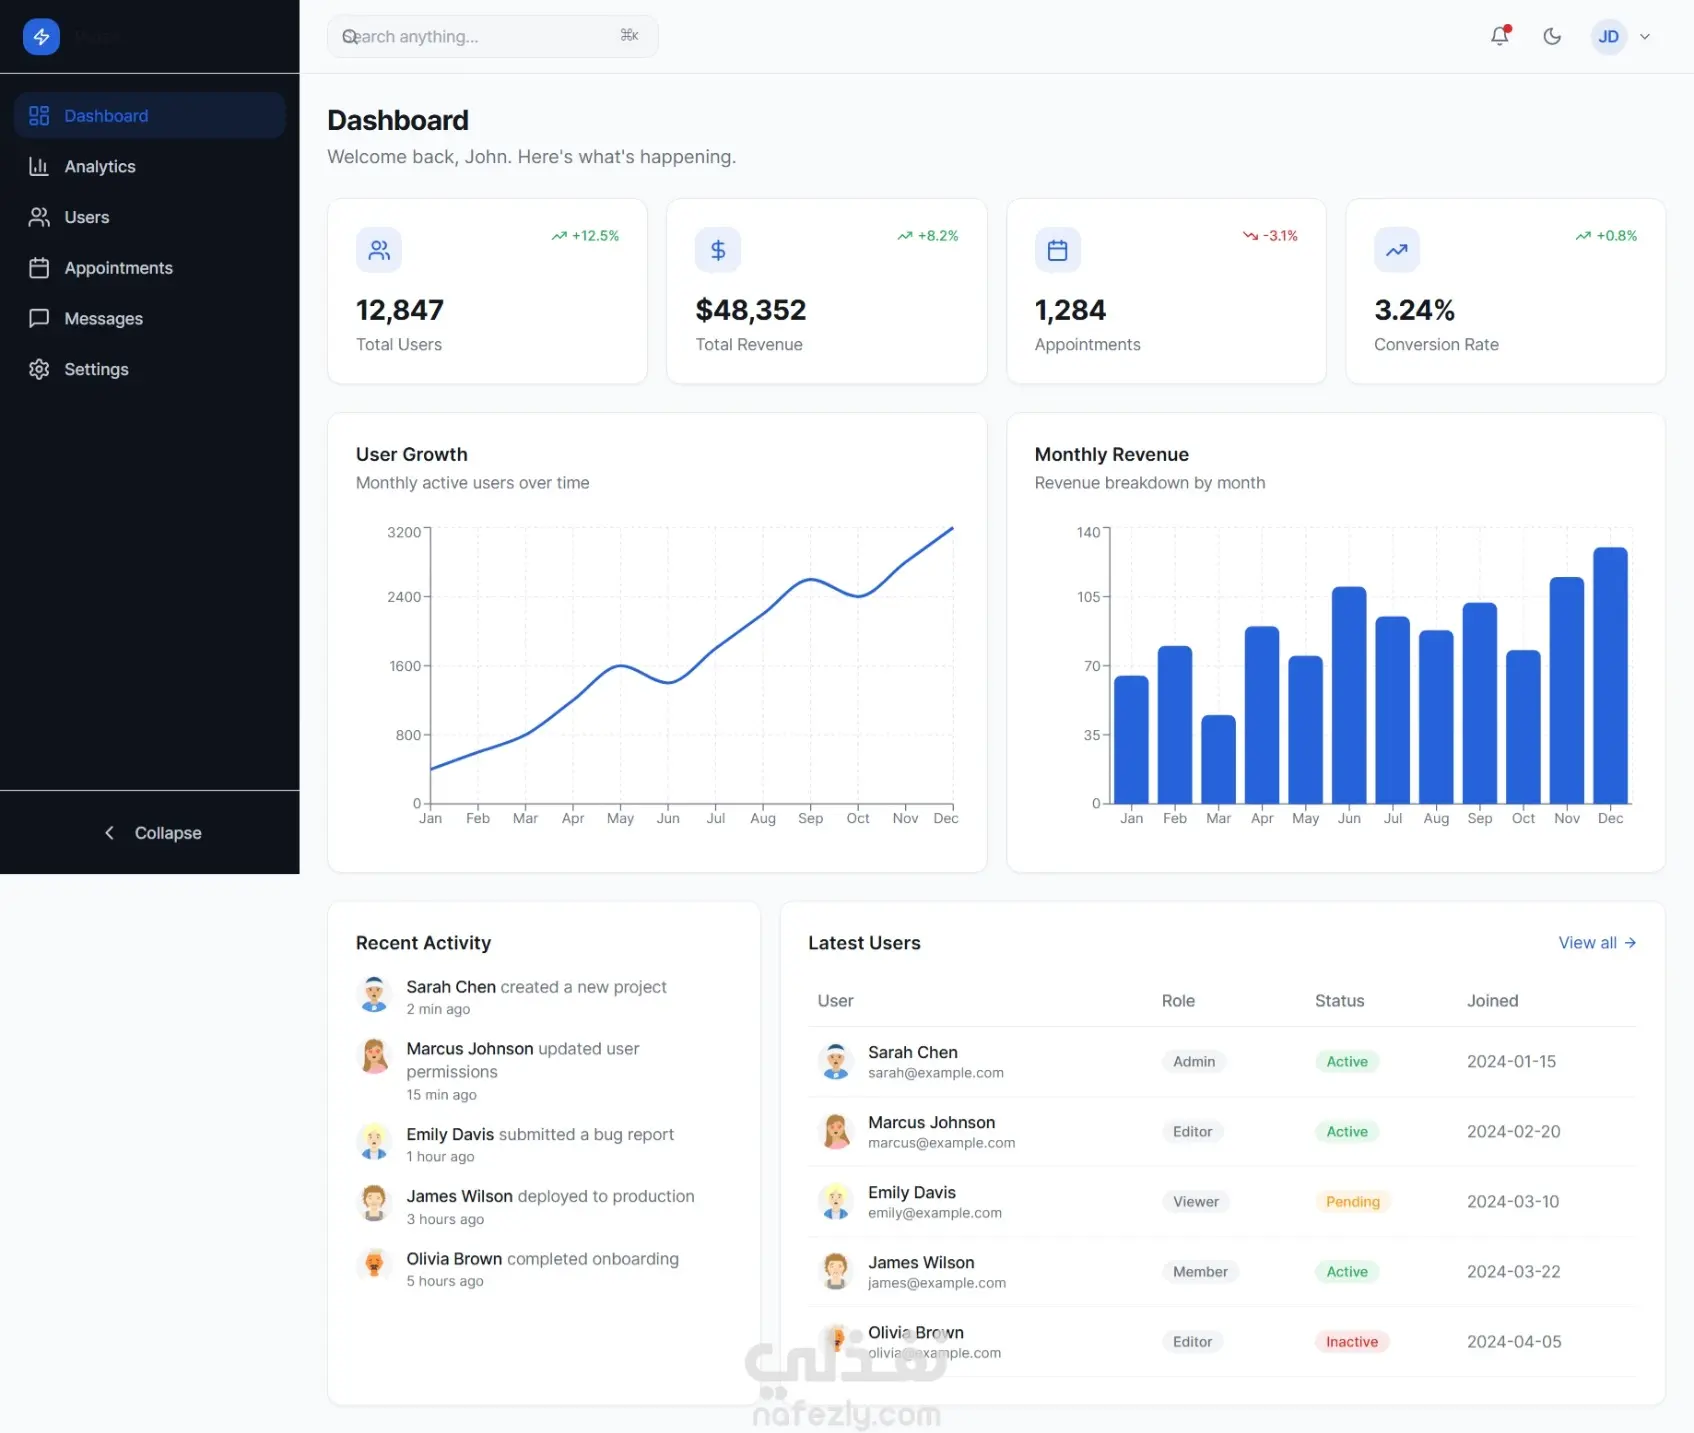This screenshot has width=1694, height=1433.
Task: Click Emily Davis's avatar in Recent Activity
Action: (x=374, y=1142)
